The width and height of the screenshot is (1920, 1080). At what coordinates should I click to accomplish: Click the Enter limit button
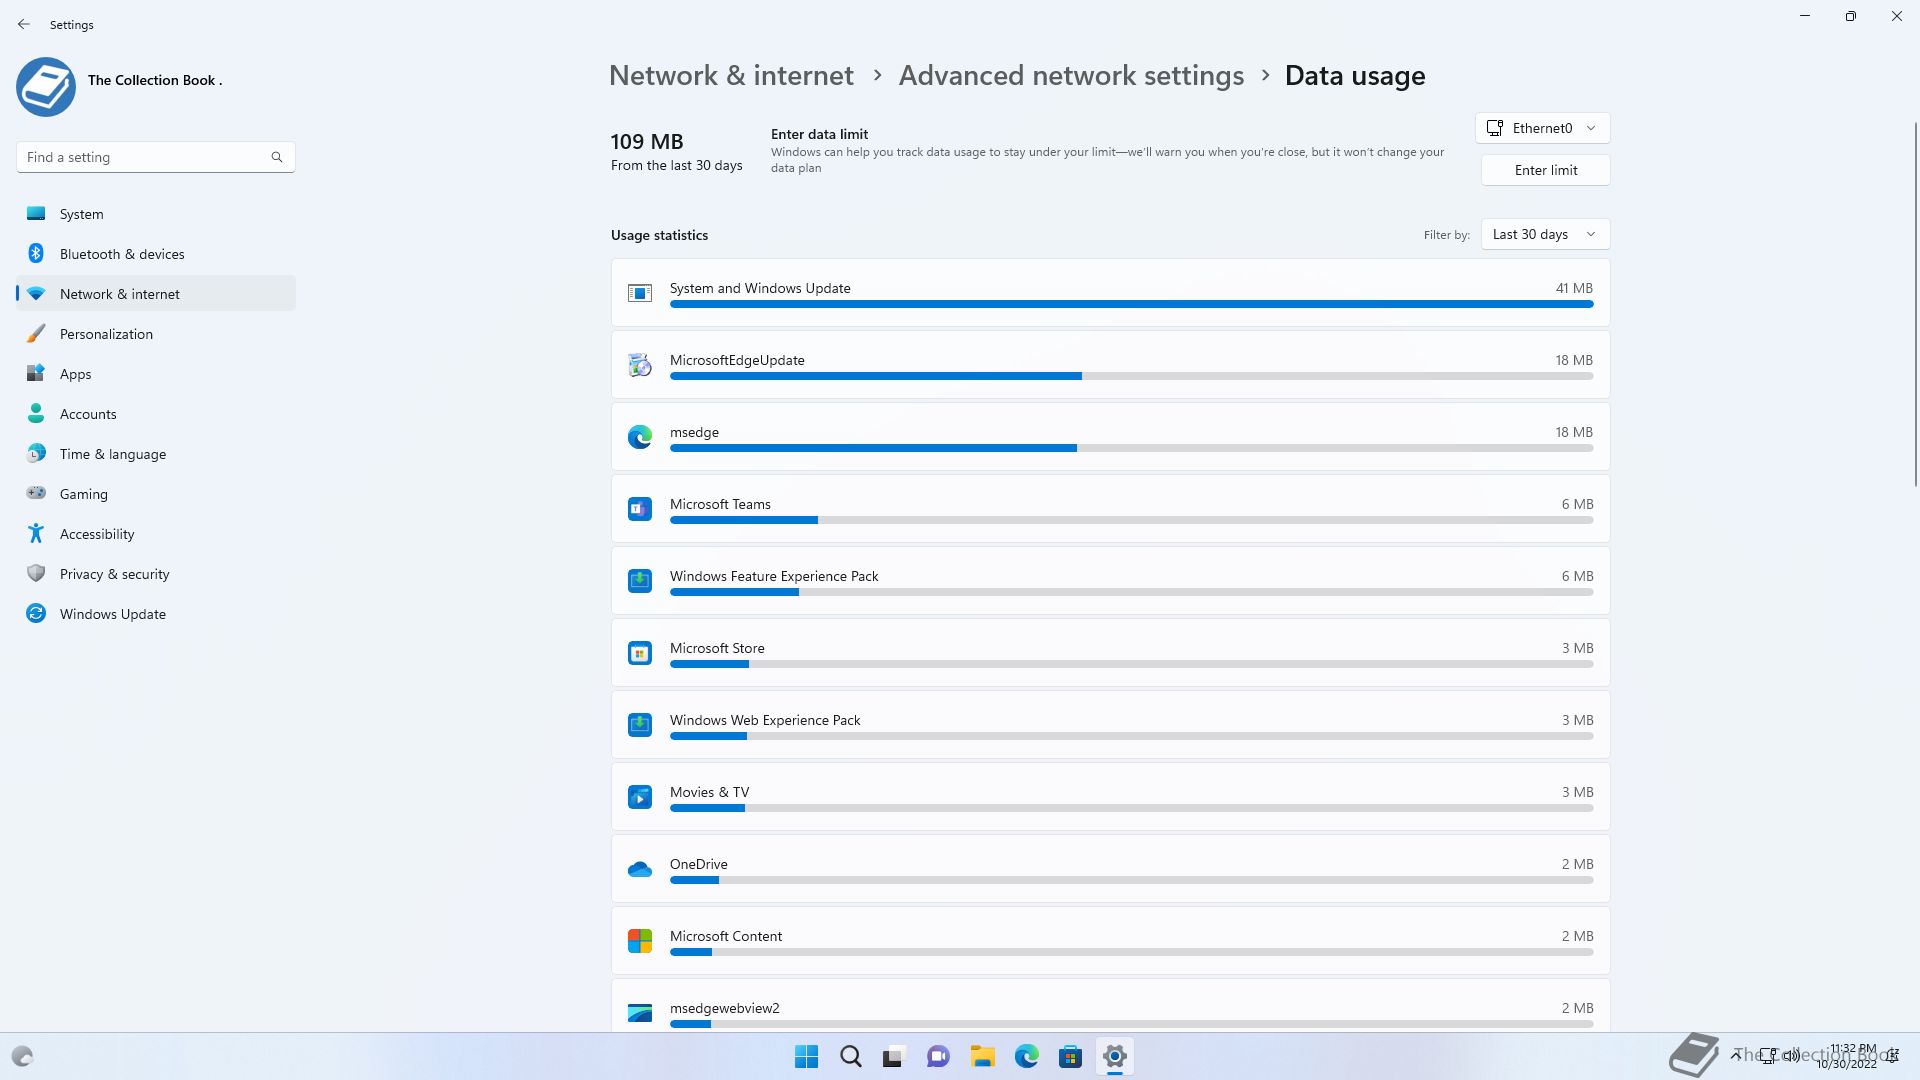click(1545, 170)
